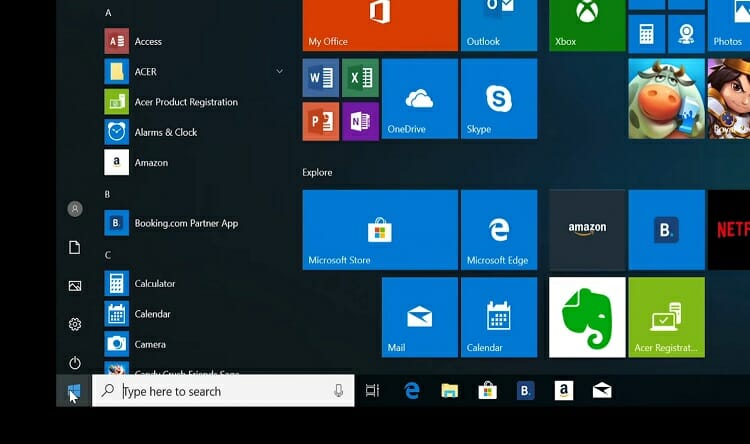This screenshot has height=444, width=750.
Task: Activate the search microphone icon
Action: [x=339, y=391]
